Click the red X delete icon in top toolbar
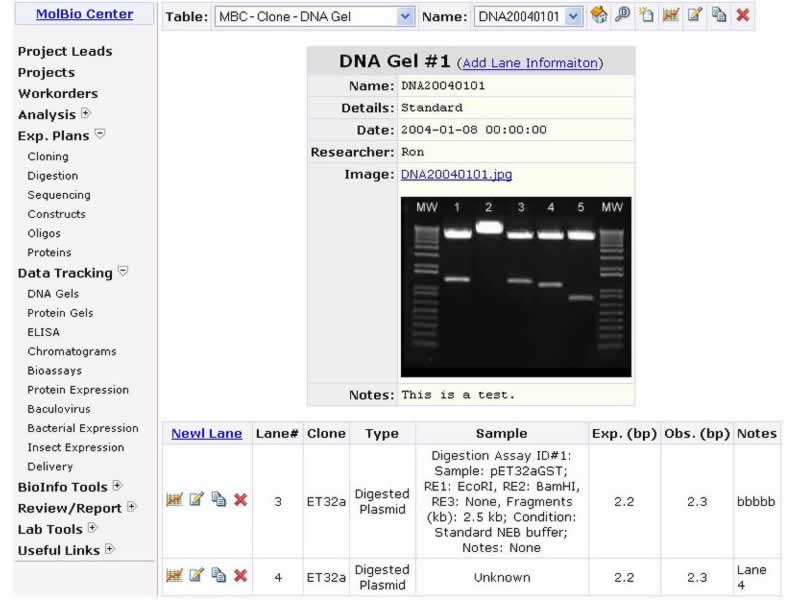This screenshot has height=600, width=800. click(743, 15)
